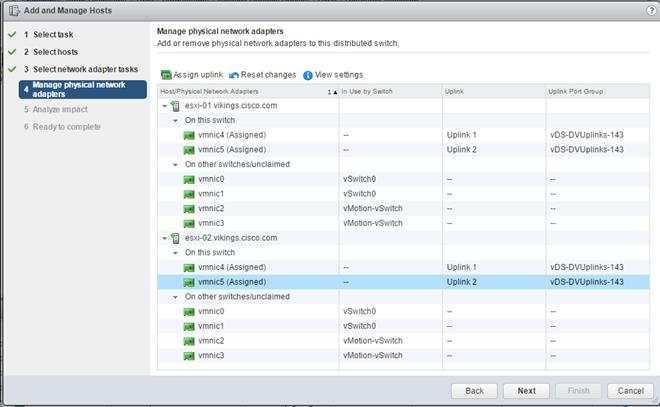Click 'vMotion-vSwitch' cell in esxi-01 vmnic3 row

coord(373,223)
